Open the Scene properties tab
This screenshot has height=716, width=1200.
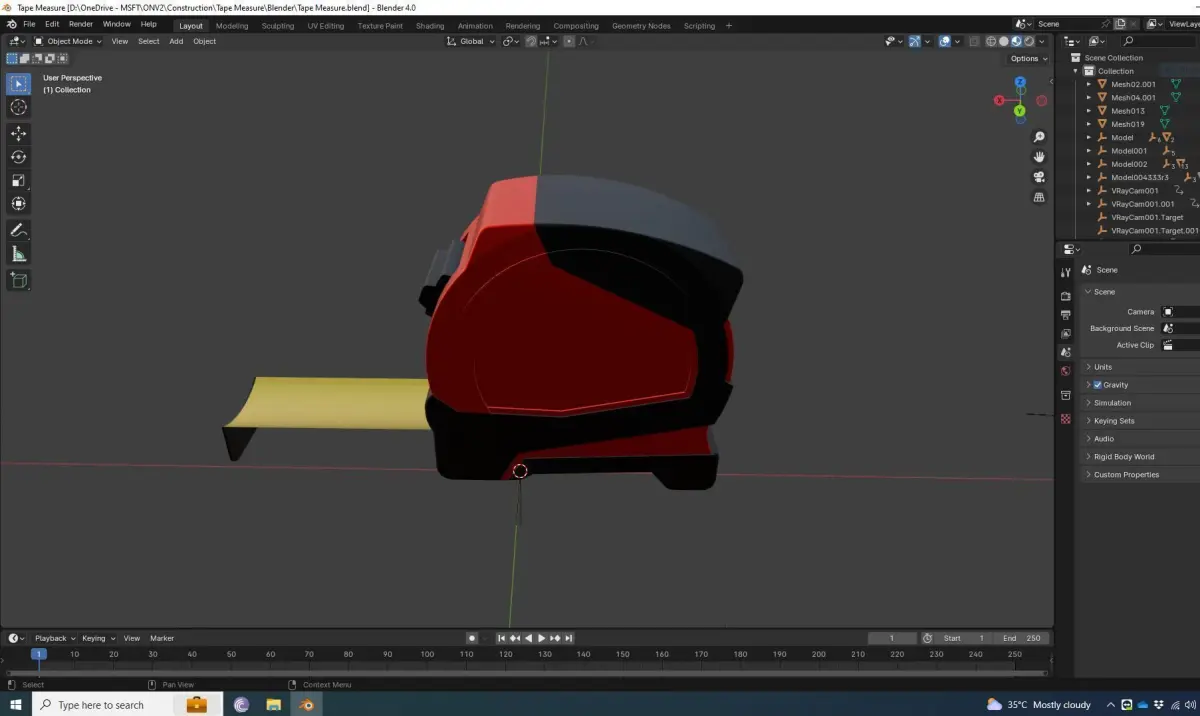[x=1065, y=352]
